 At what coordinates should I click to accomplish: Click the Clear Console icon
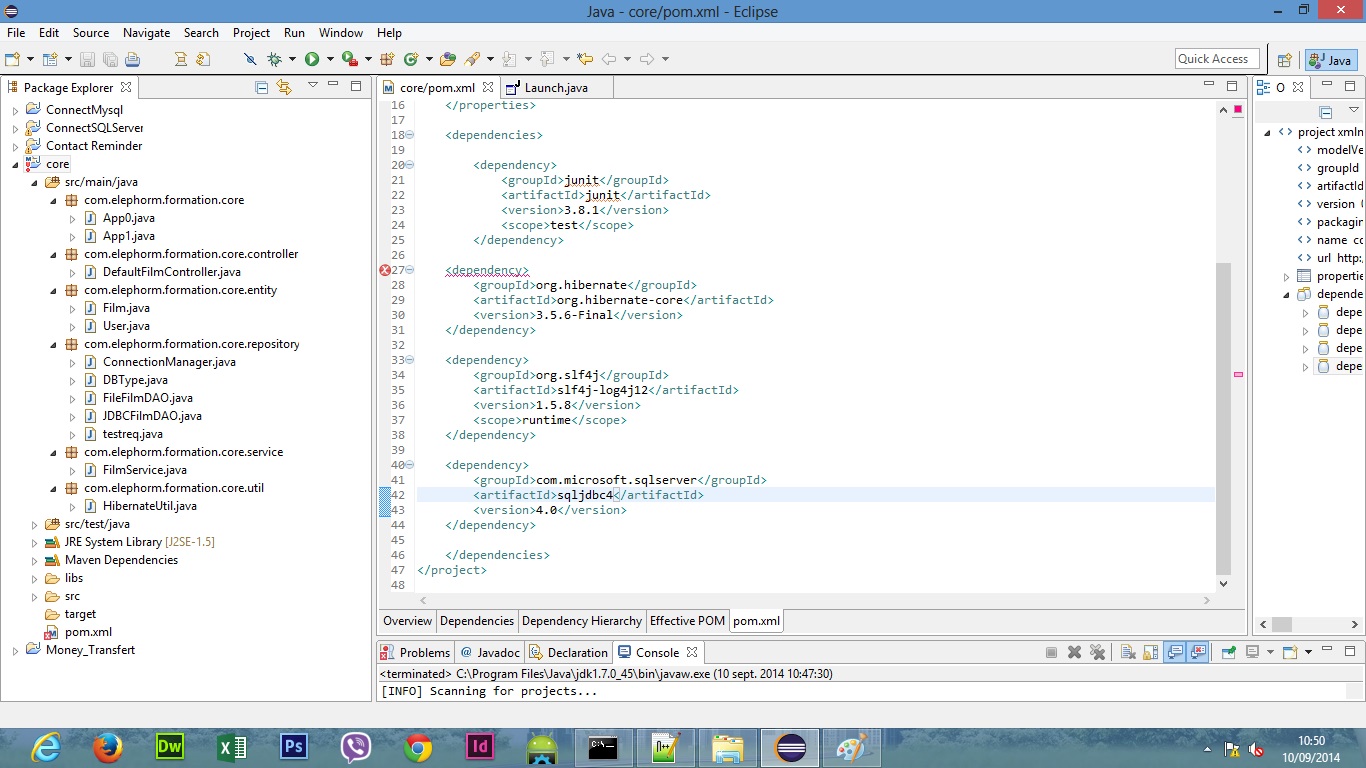pos(1128,652)
